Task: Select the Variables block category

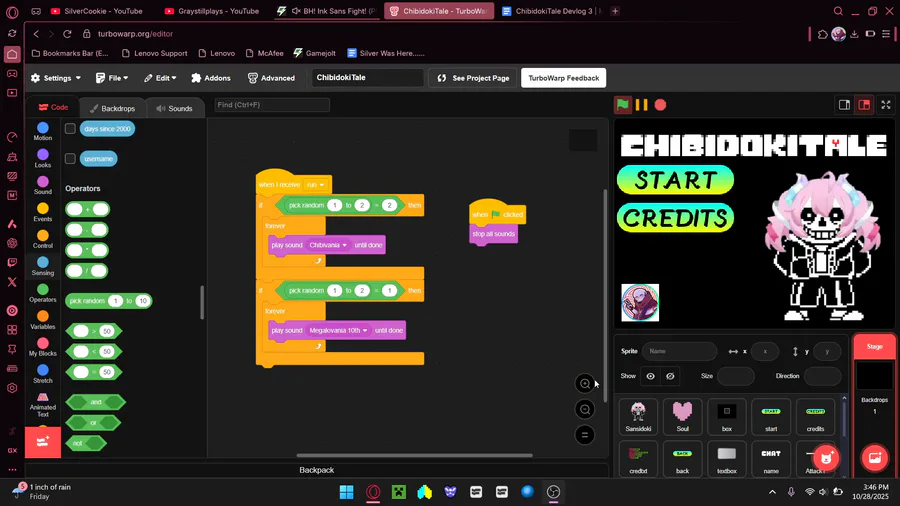Action: 42,320
